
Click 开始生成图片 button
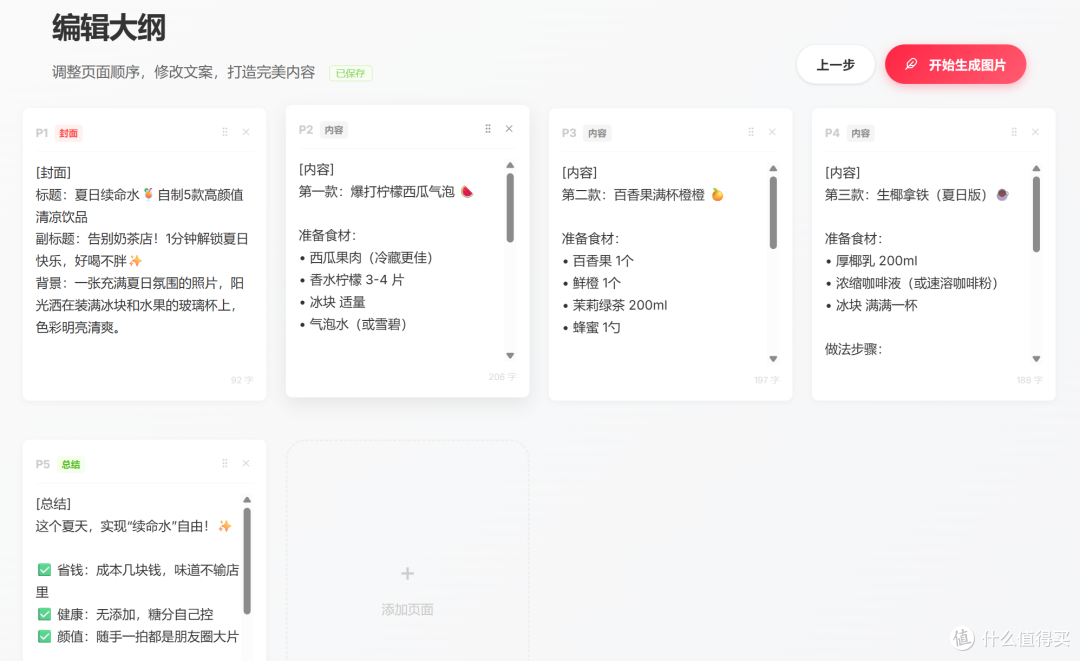(955, 64)
